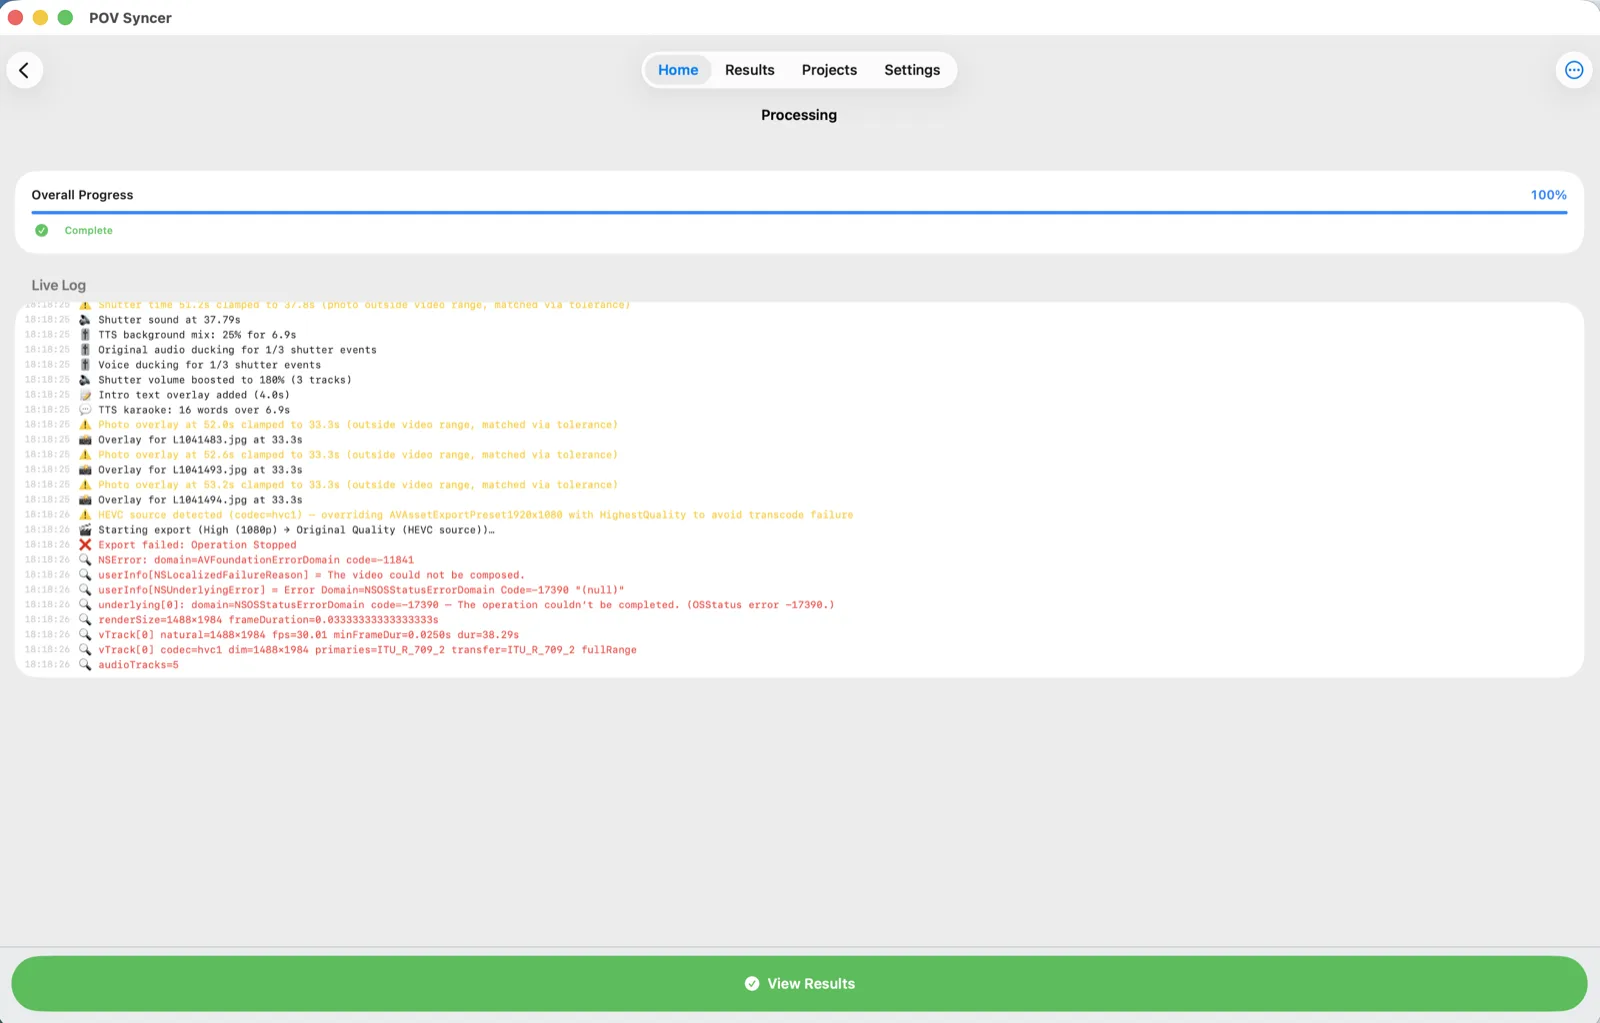This screenshot has height=1023, width=1600.
Task: Select 'The video could not be composed' log text
Action: (425, 575)
